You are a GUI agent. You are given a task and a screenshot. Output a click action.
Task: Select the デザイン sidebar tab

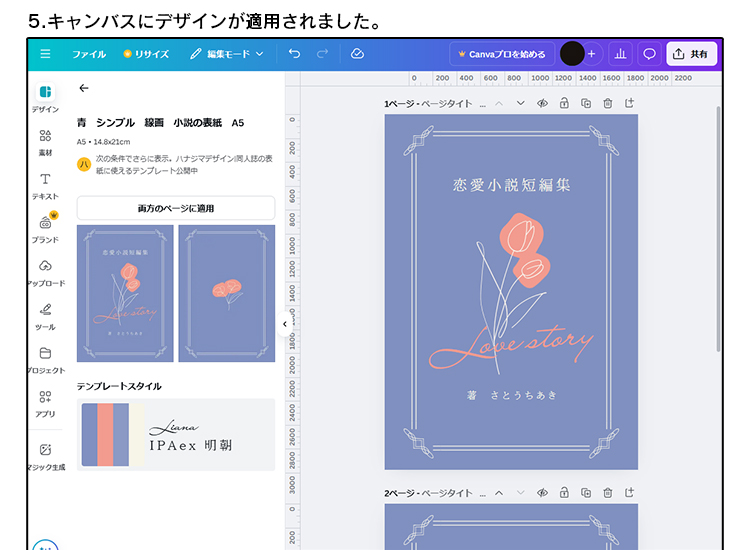coord(45,98)
